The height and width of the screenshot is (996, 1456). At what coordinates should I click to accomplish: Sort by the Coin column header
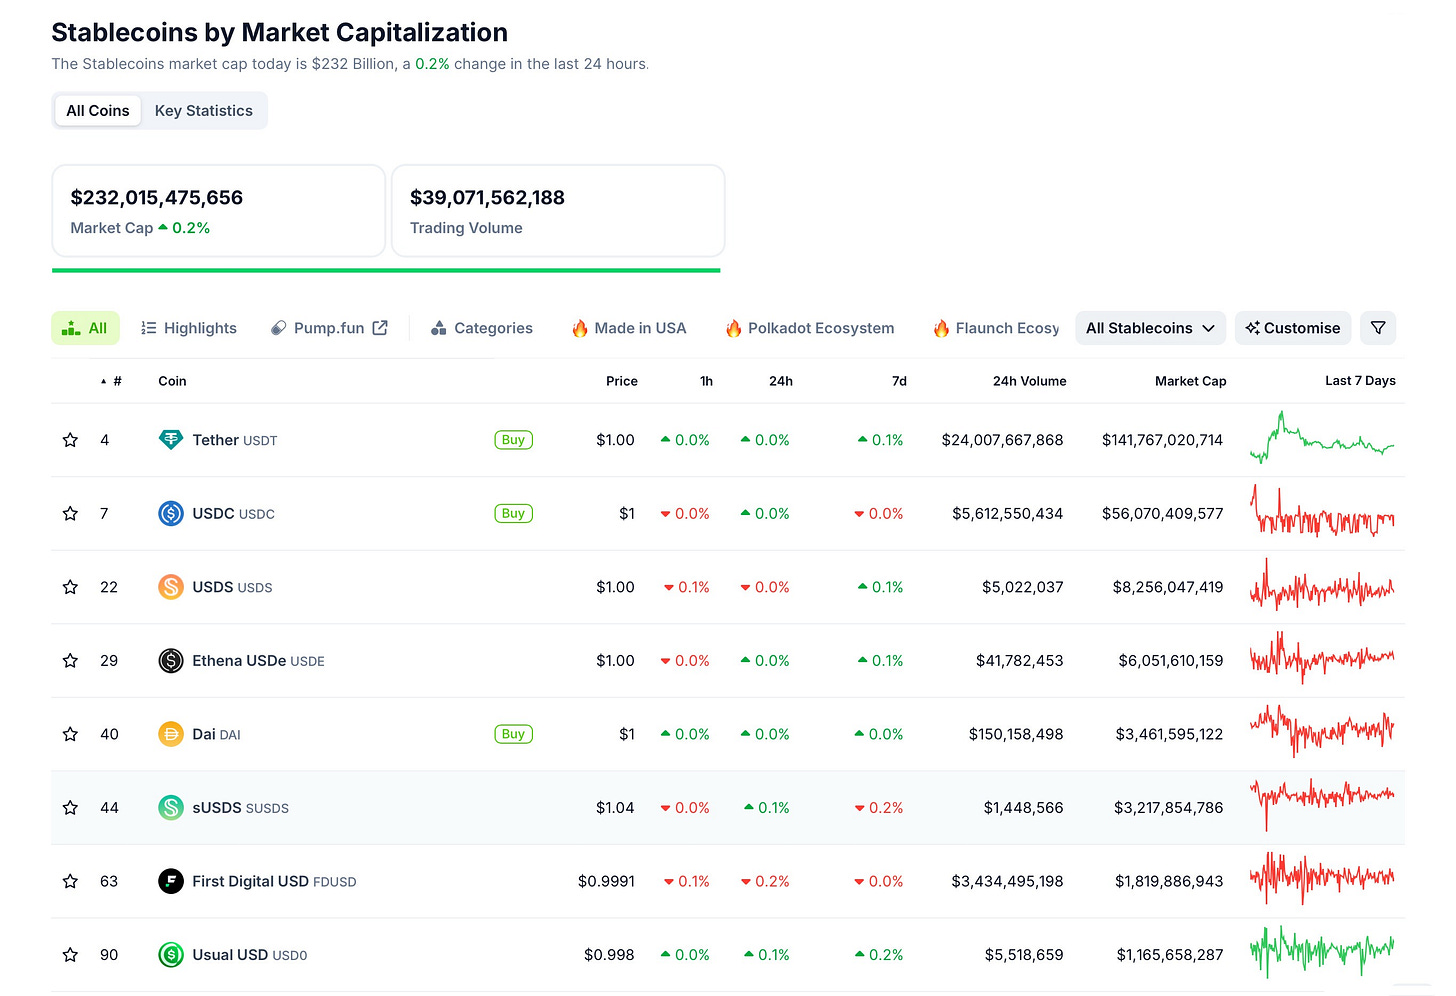pos(172,381)
